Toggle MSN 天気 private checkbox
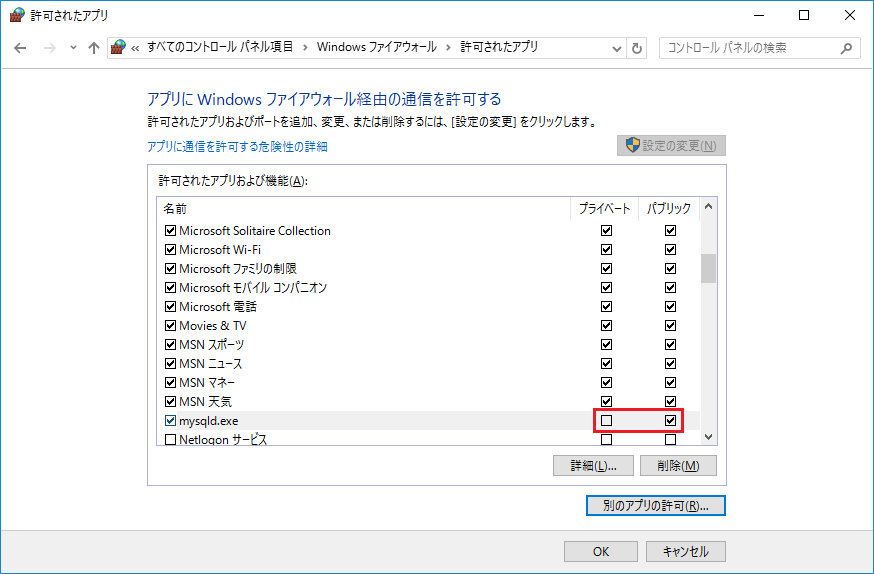The image size is (874, 574). pyautogui.click(x=606, y=401)
